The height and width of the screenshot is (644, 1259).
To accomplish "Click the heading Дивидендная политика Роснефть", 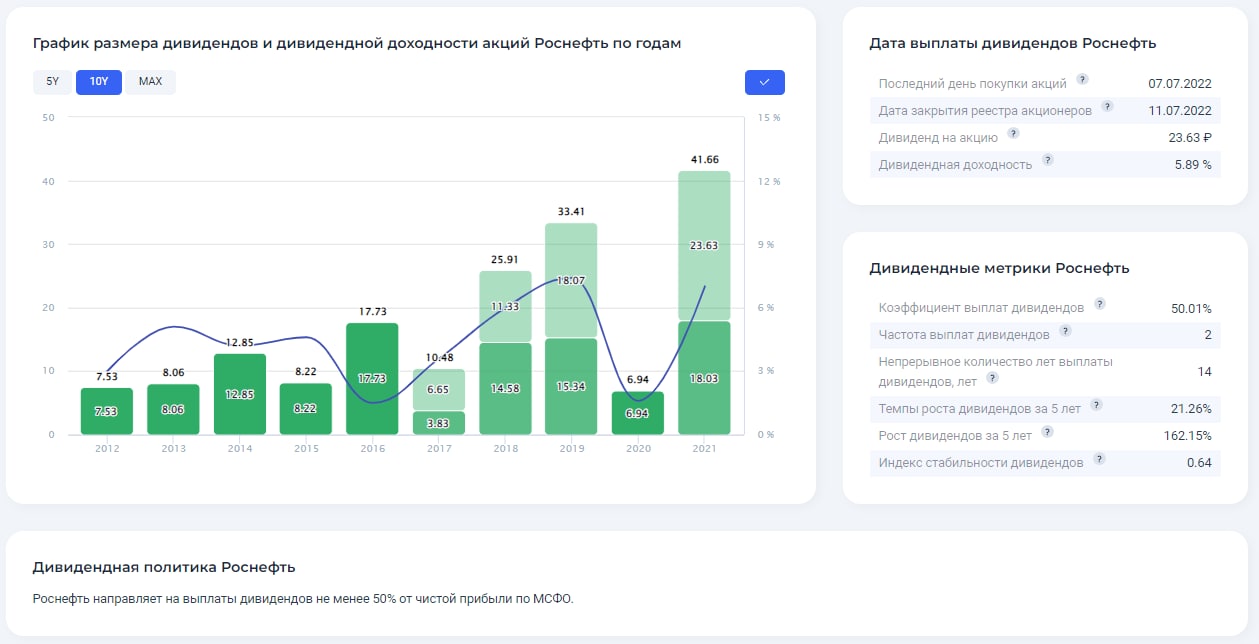I will pyautogui.click(x=164, y=567).
